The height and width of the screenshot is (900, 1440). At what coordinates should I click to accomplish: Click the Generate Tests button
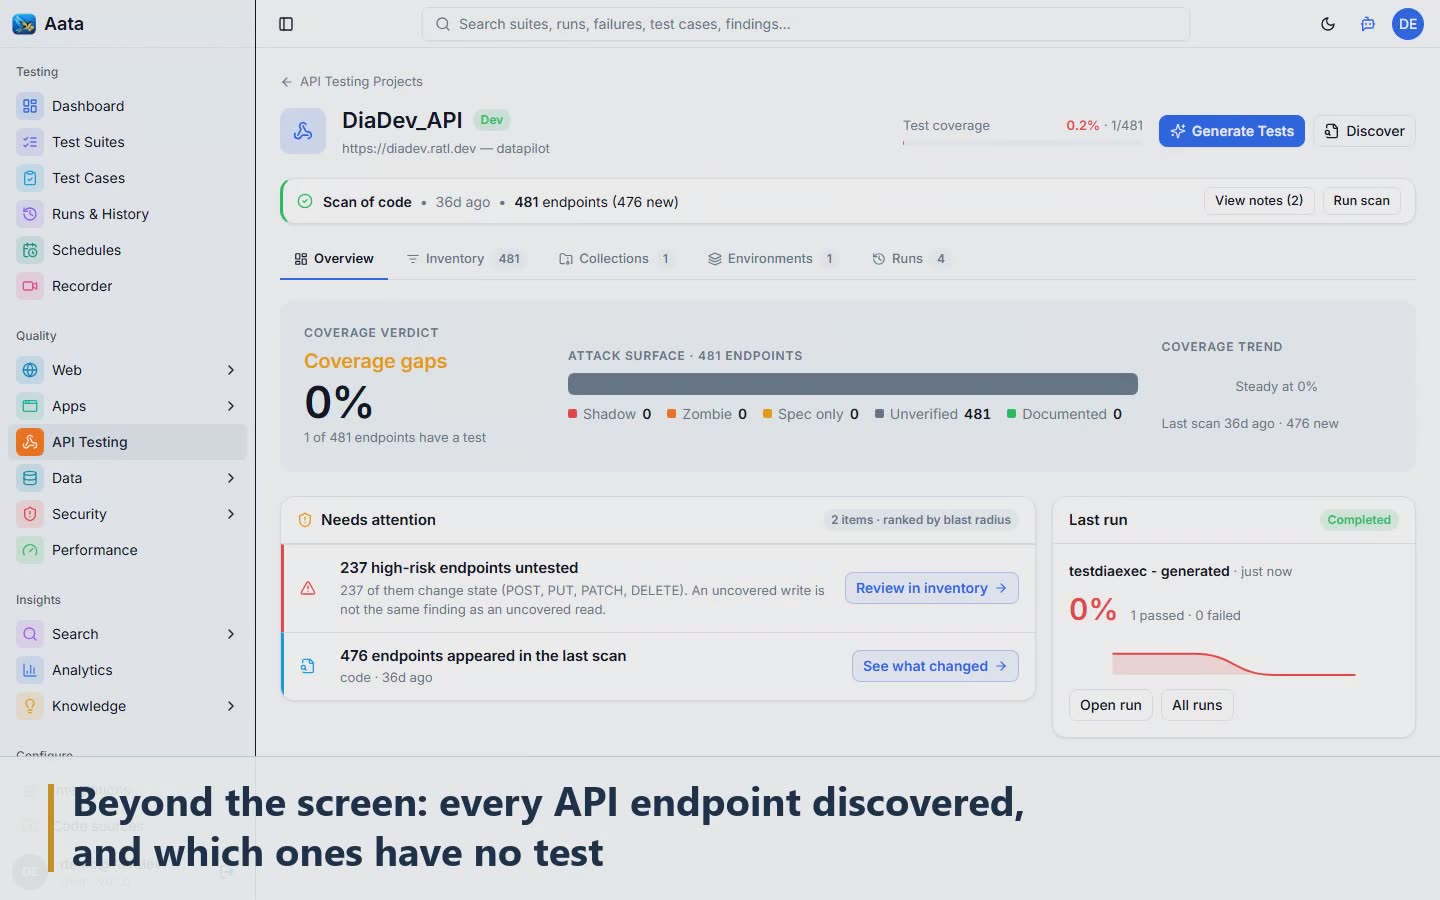[x=1232, y=131]
